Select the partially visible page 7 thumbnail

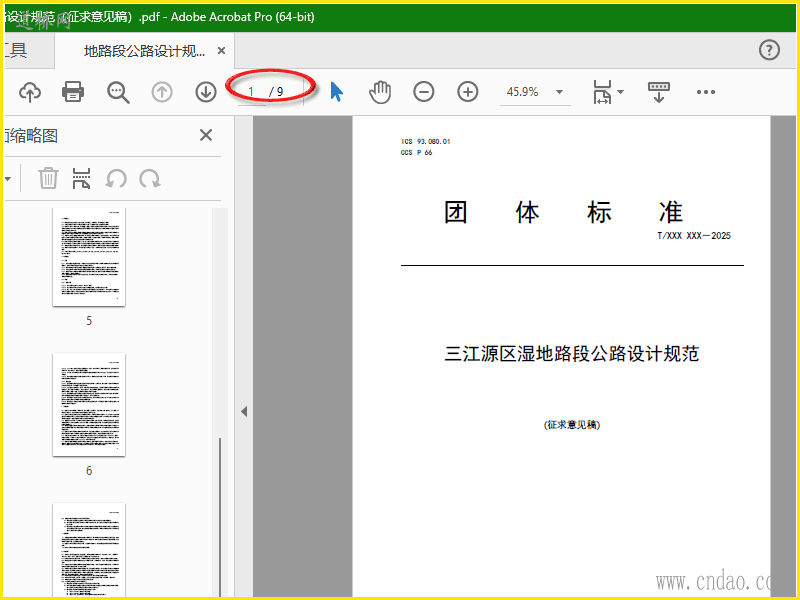pos(89,550)
